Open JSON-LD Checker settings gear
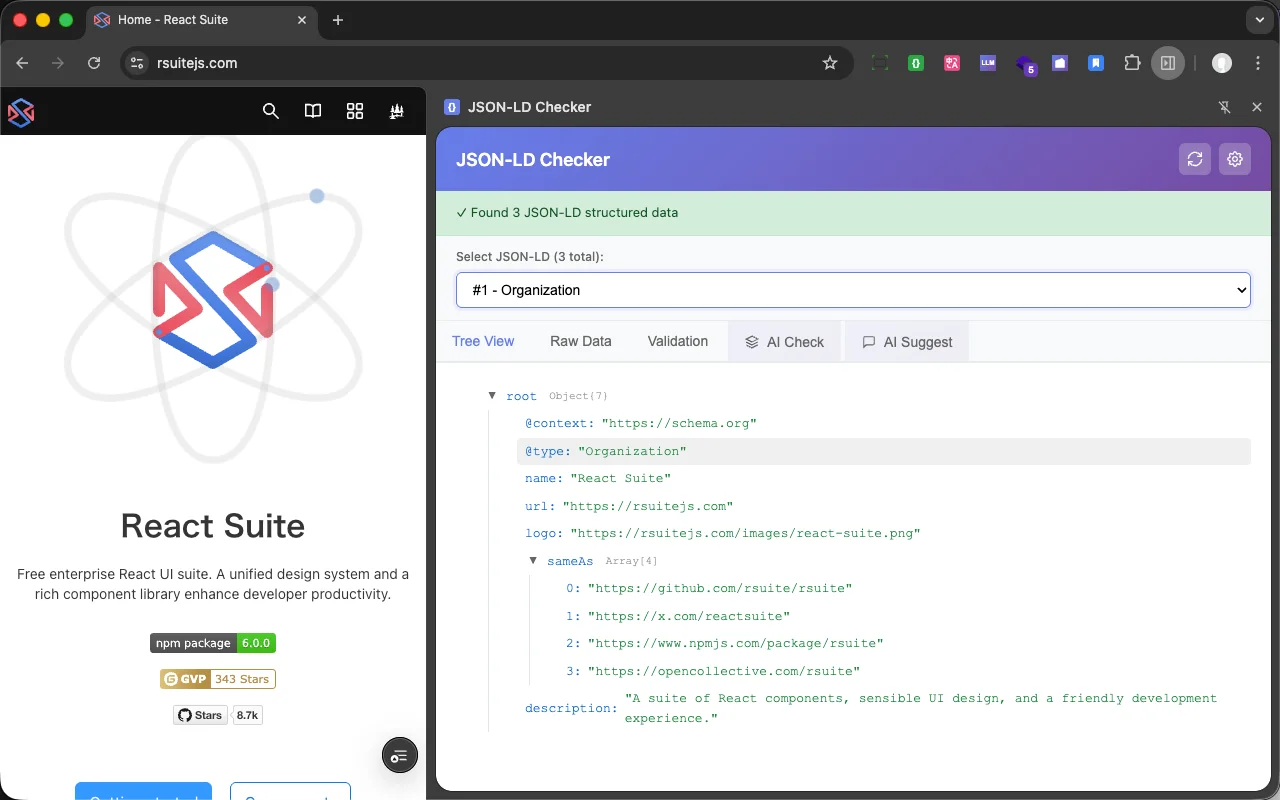 [1235, 159]
